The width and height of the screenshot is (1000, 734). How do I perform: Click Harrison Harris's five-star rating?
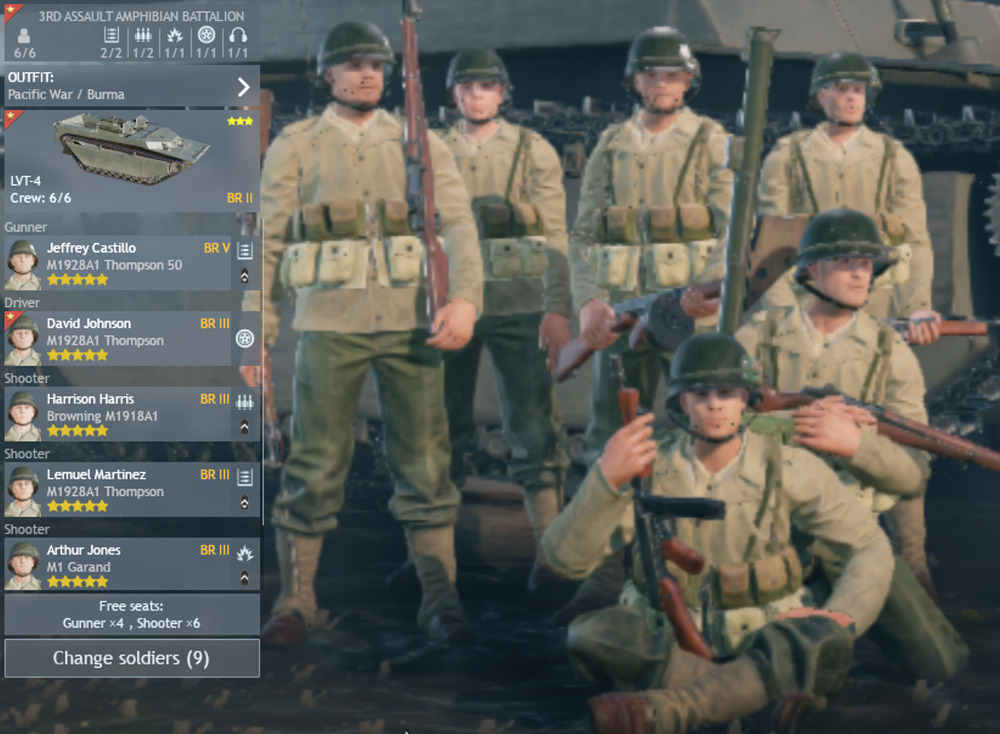pyautogui.click(x=77, y=430)
